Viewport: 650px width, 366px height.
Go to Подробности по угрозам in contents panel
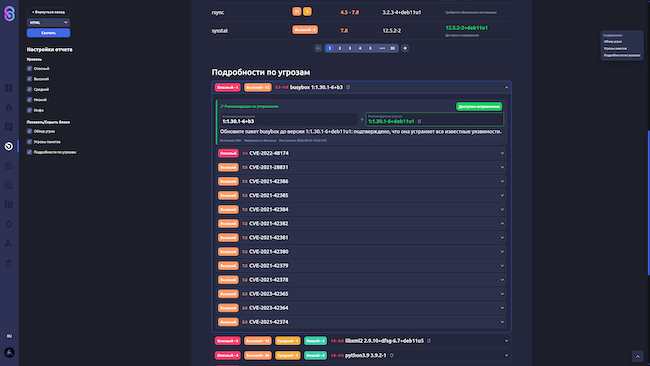click(x=622, y=55)
